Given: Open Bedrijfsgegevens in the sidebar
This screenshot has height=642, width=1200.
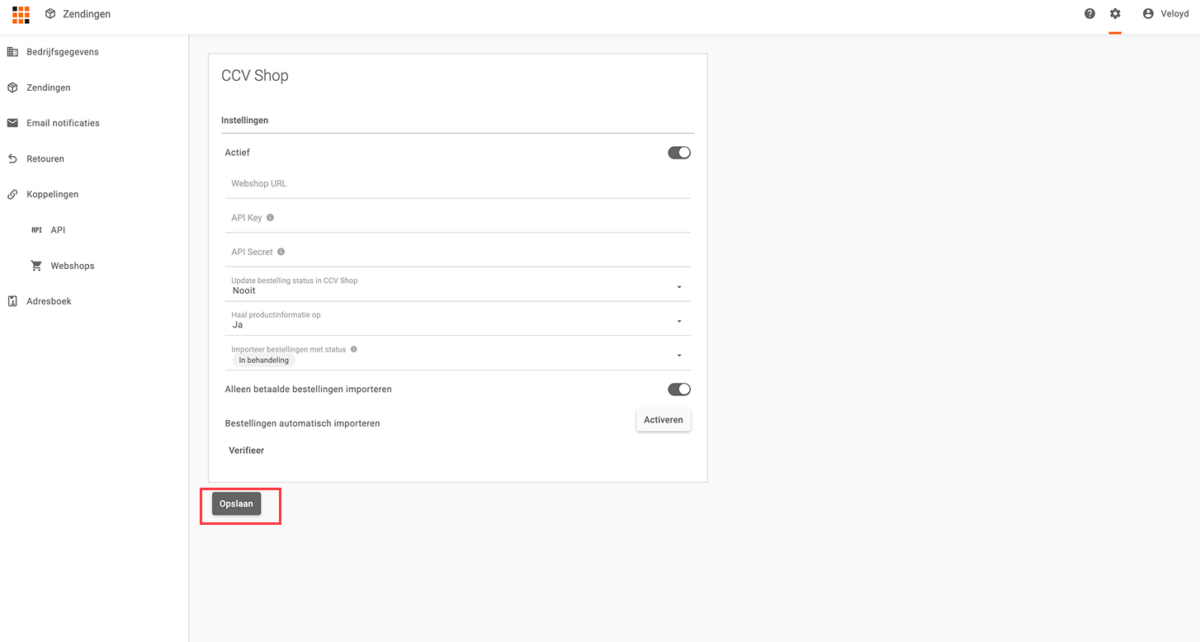Looking at the screenshot, I should point(62,52).
